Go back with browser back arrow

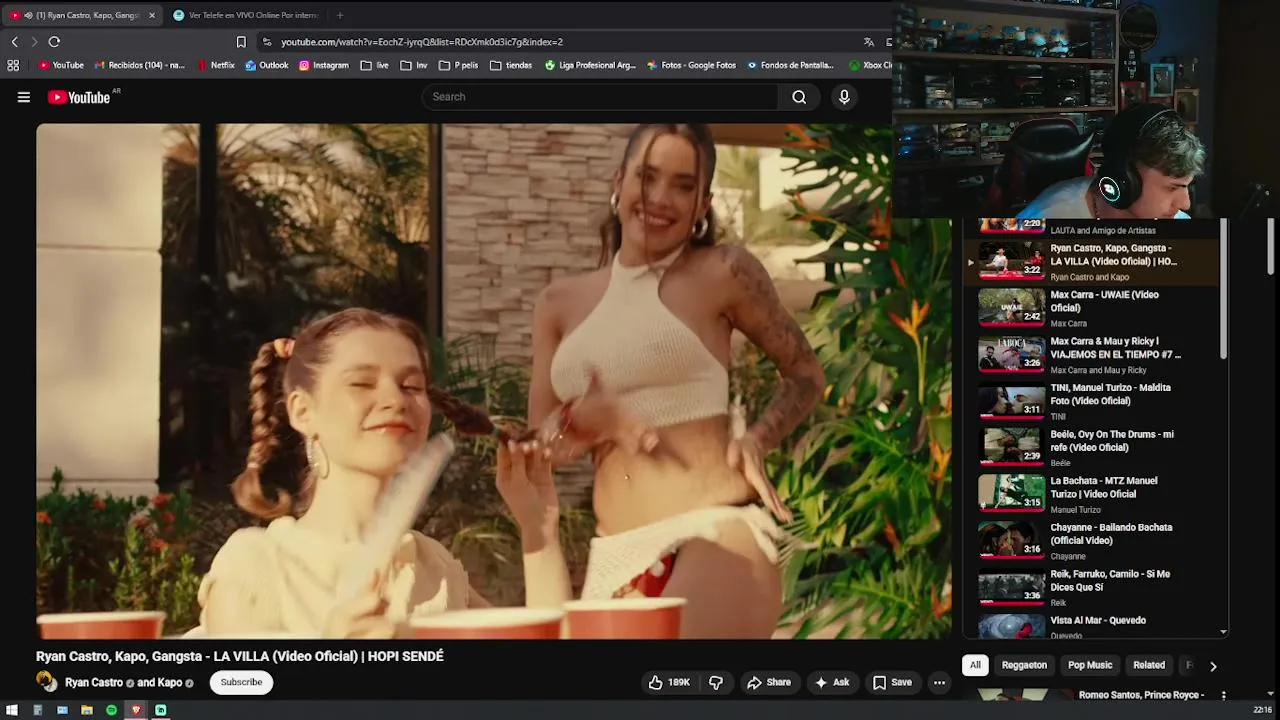[14, 42]
